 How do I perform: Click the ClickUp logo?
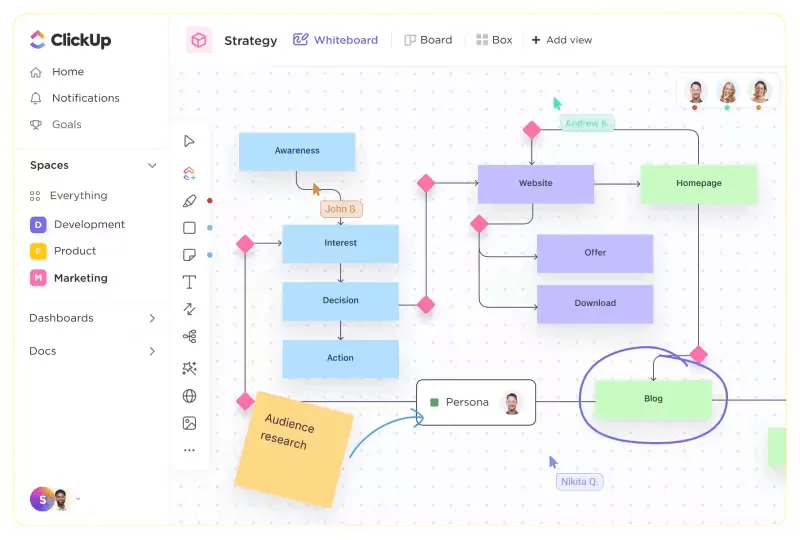pyautogui.click(x=70, y=40)
